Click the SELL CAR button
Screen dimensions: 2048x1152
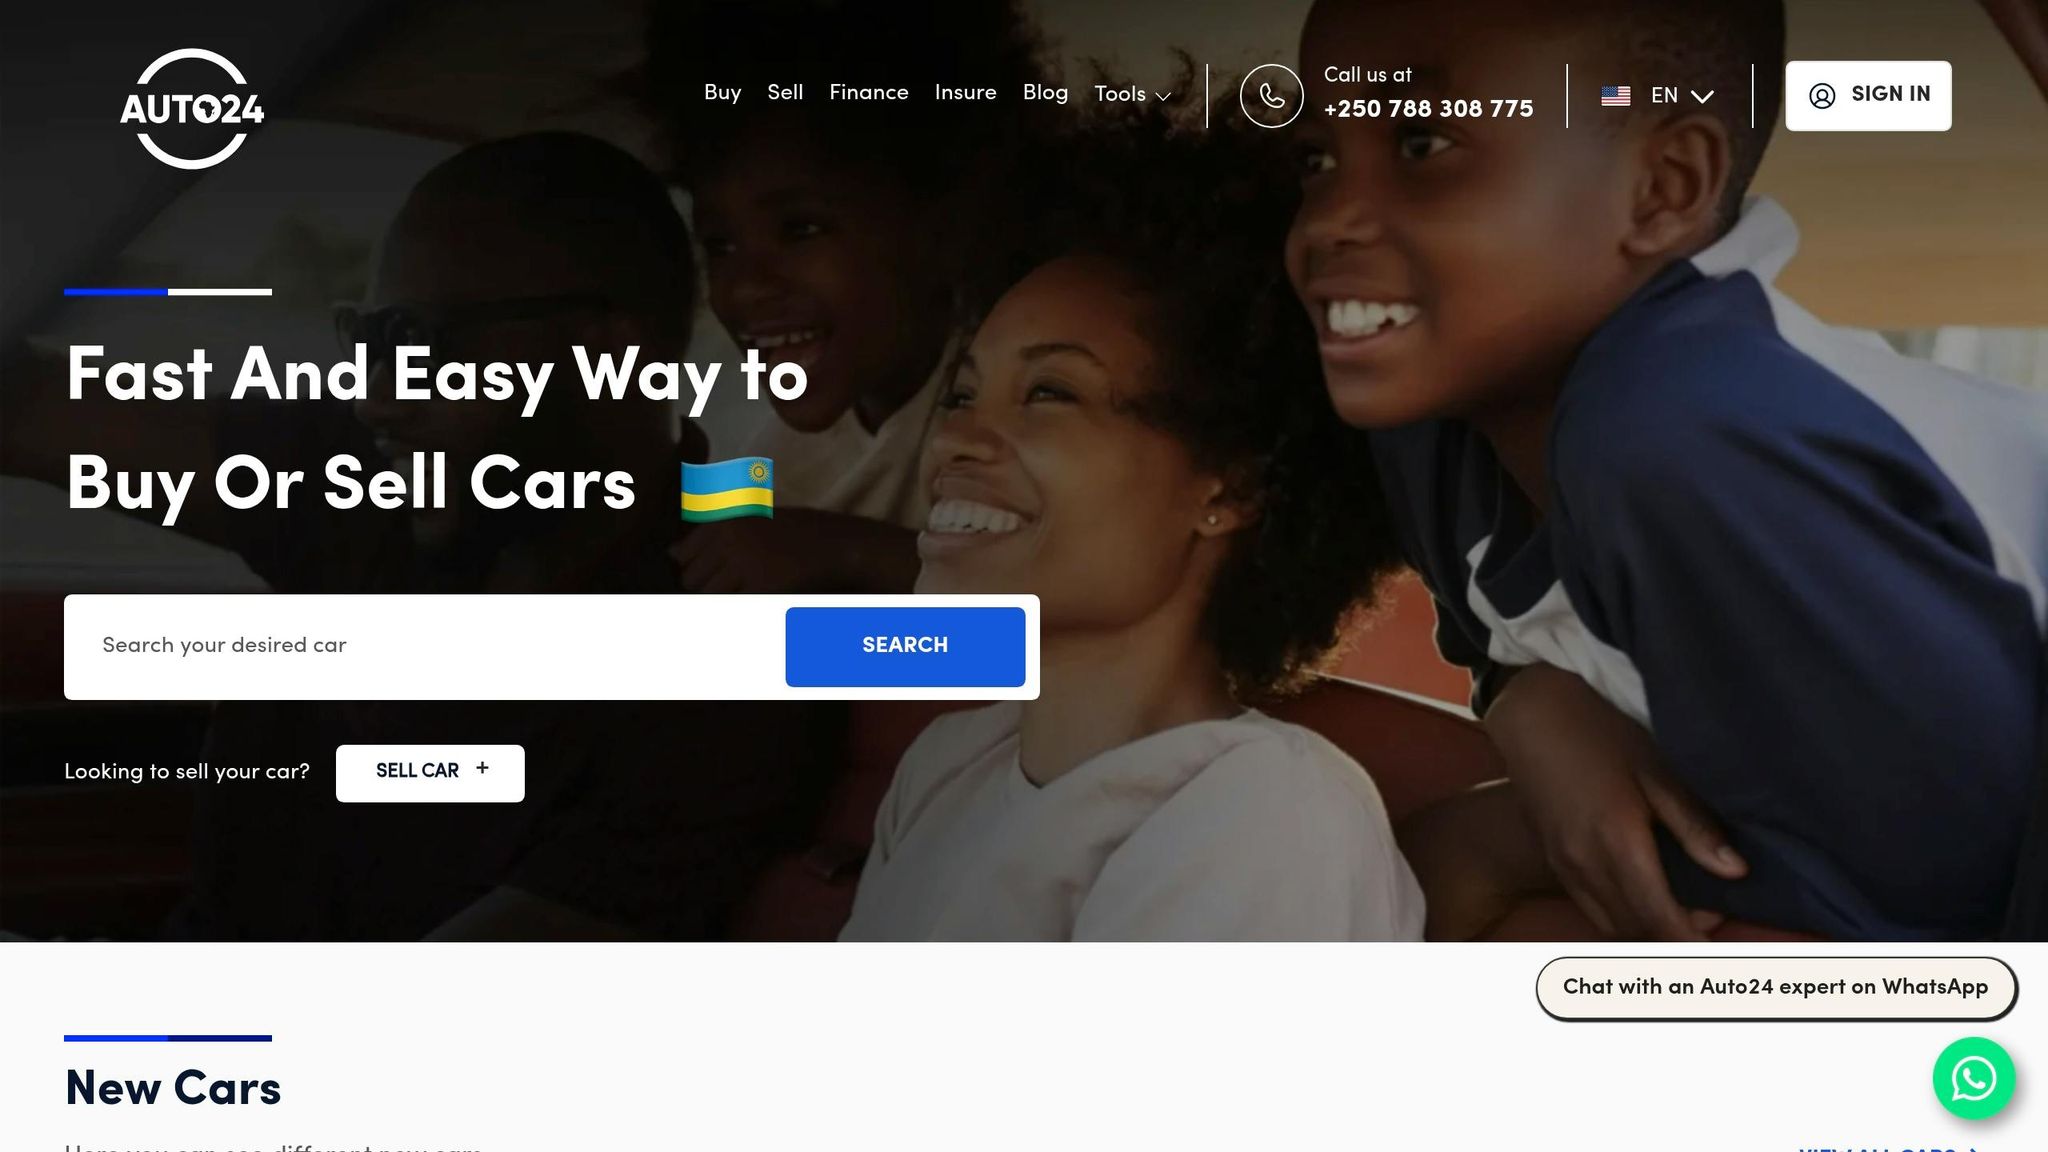(x=430, y=773)
